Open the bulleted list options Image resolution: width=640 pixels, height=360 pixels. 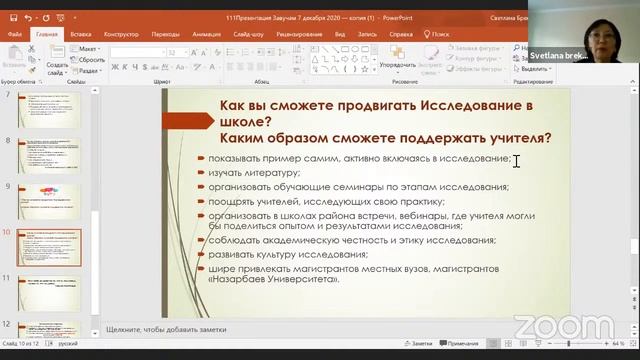231,52
